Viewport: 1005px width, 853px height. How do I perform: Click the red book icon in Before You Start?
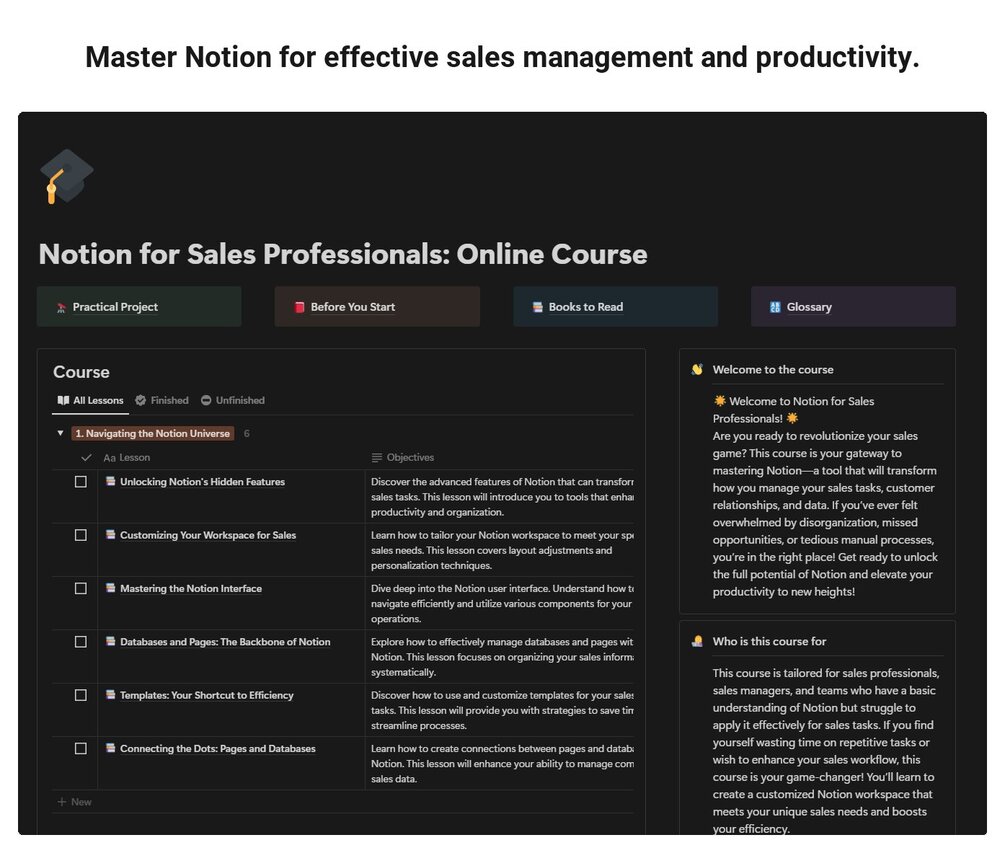299,307
